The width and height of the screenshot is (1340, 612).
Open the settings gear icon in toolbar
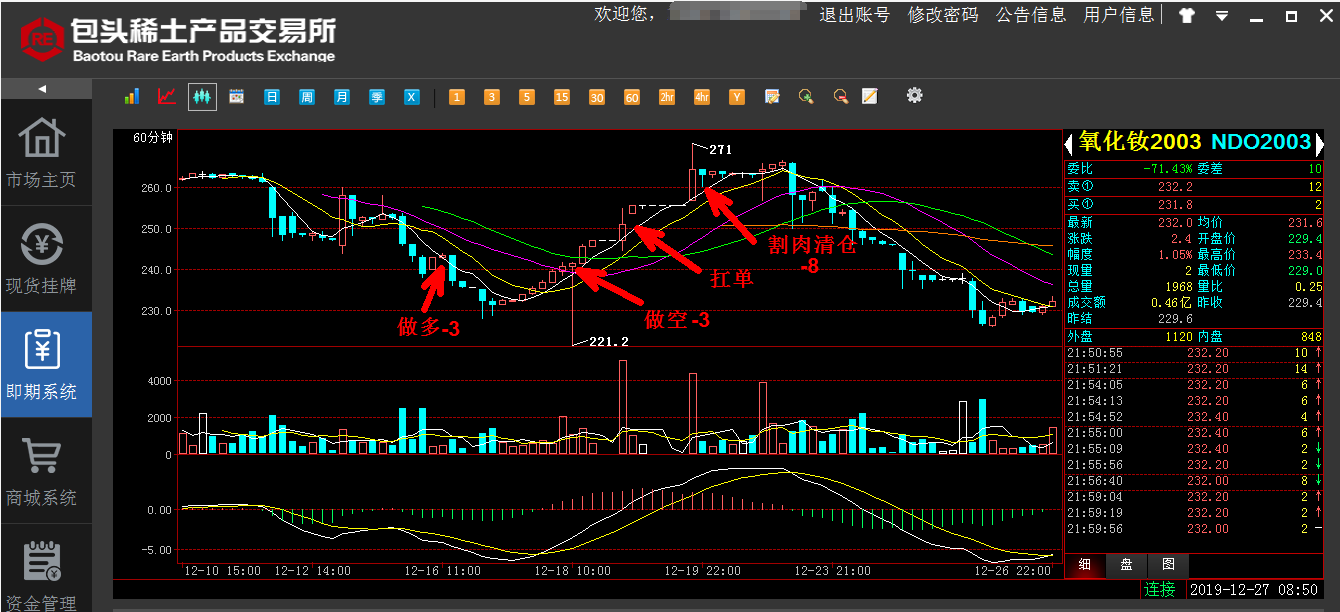(914, 95)
